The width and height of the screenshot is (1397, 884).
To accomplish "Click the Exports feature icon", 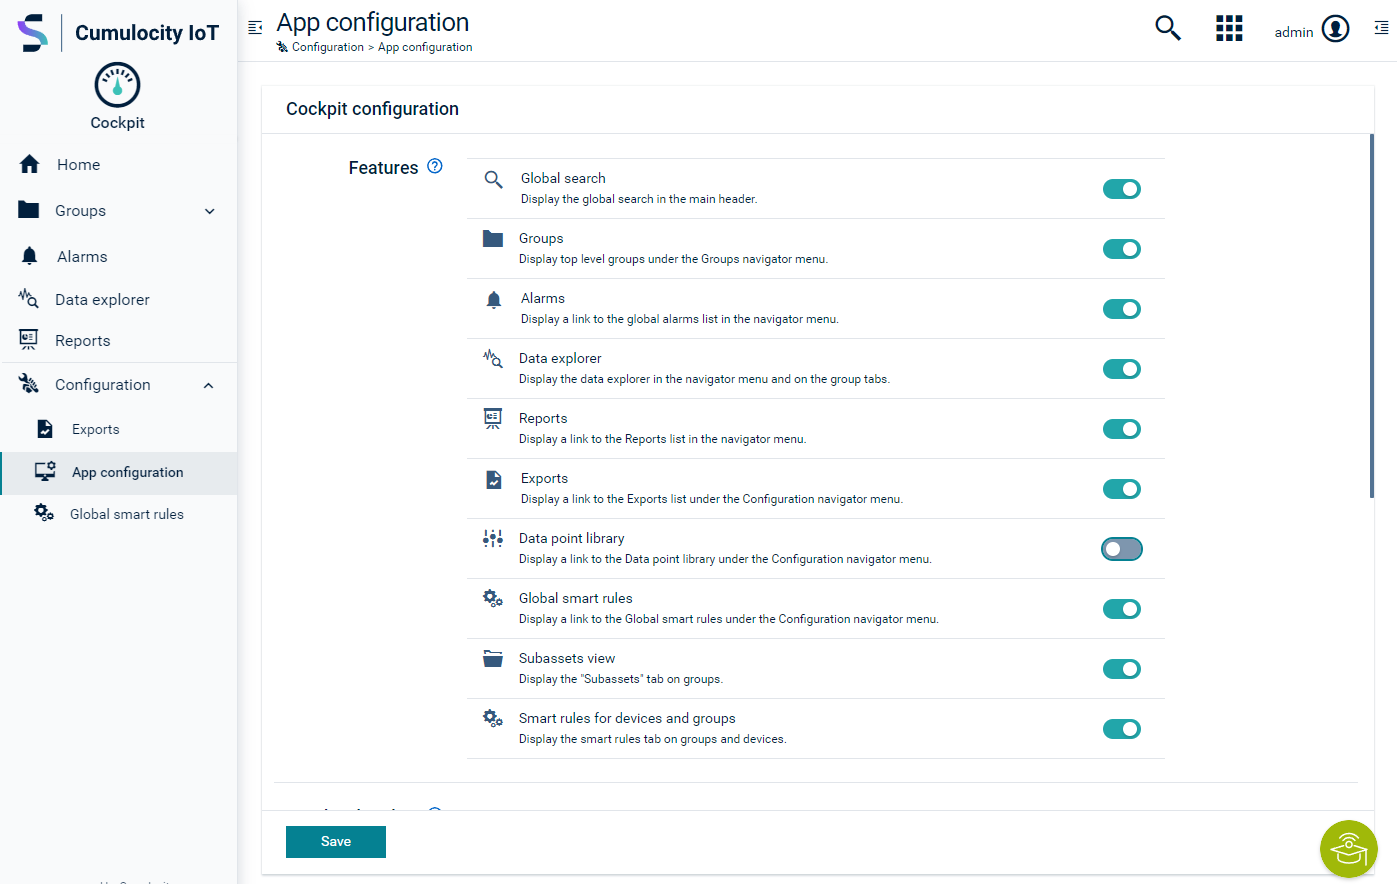I will 493,479.
